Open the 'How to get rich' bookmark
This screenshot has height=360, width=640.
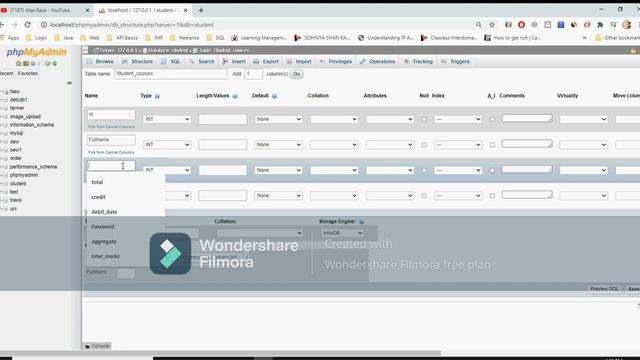tap(512, 38)
